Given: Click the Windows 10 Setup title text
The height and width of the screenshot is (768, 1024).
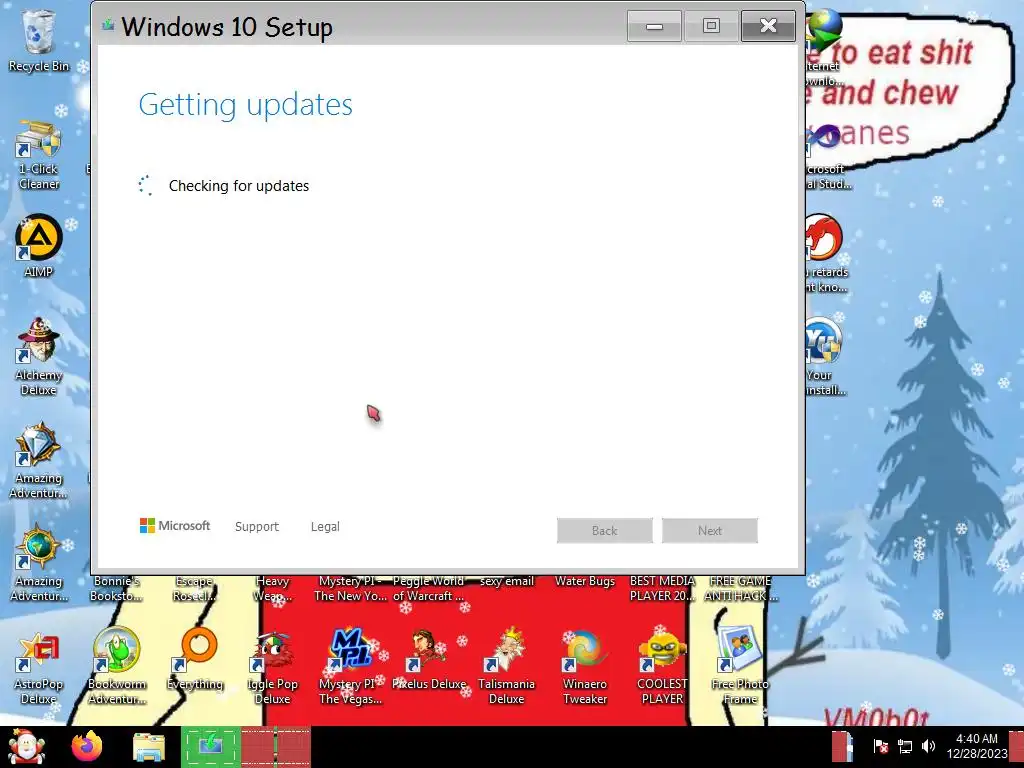Looking at the screenshot, I should (227, 27).
